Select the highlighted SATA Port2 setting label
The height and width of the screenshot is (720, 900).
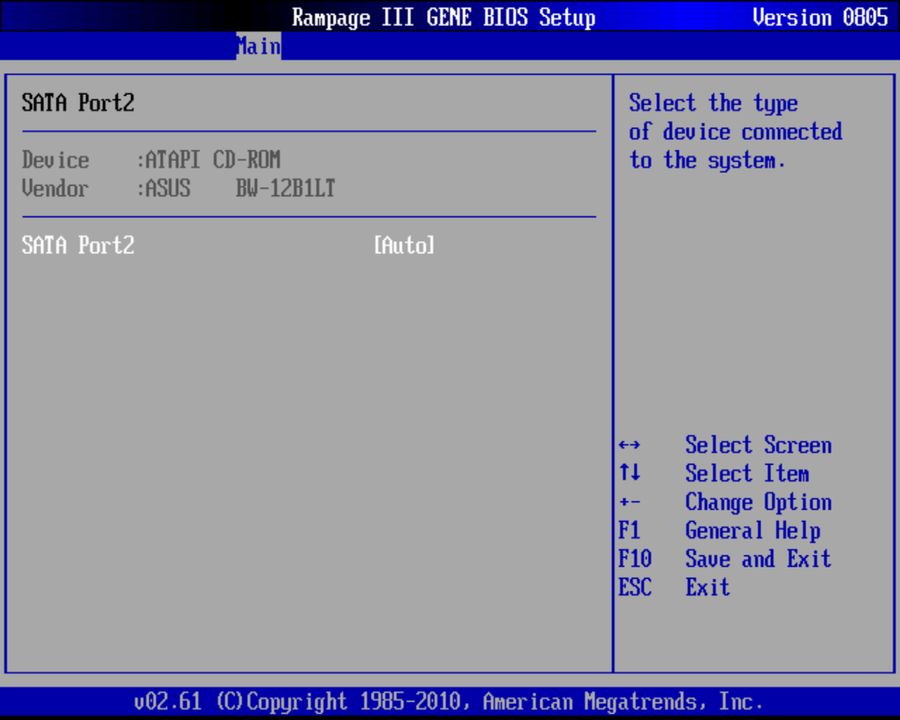tap(78, 245)
